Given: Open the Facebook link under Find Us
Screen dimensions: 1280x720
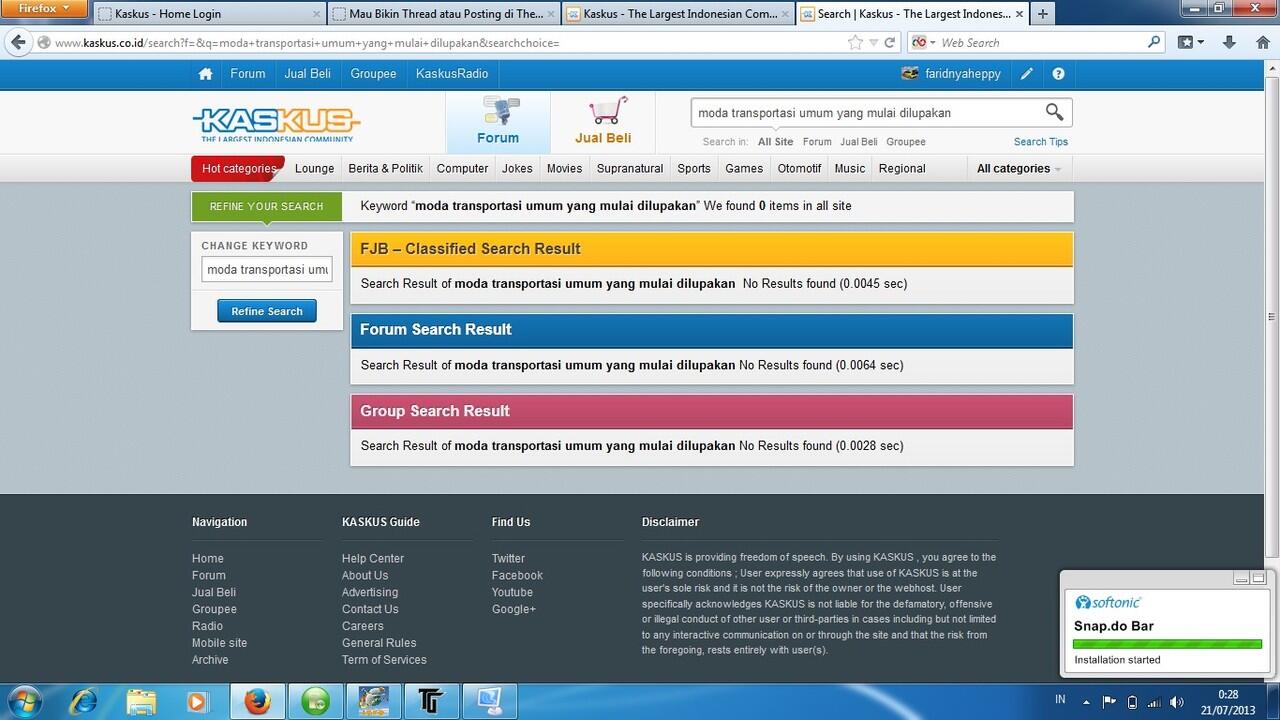Looking at the screenshot, I should pyautogui.click(x=517, y=576).
